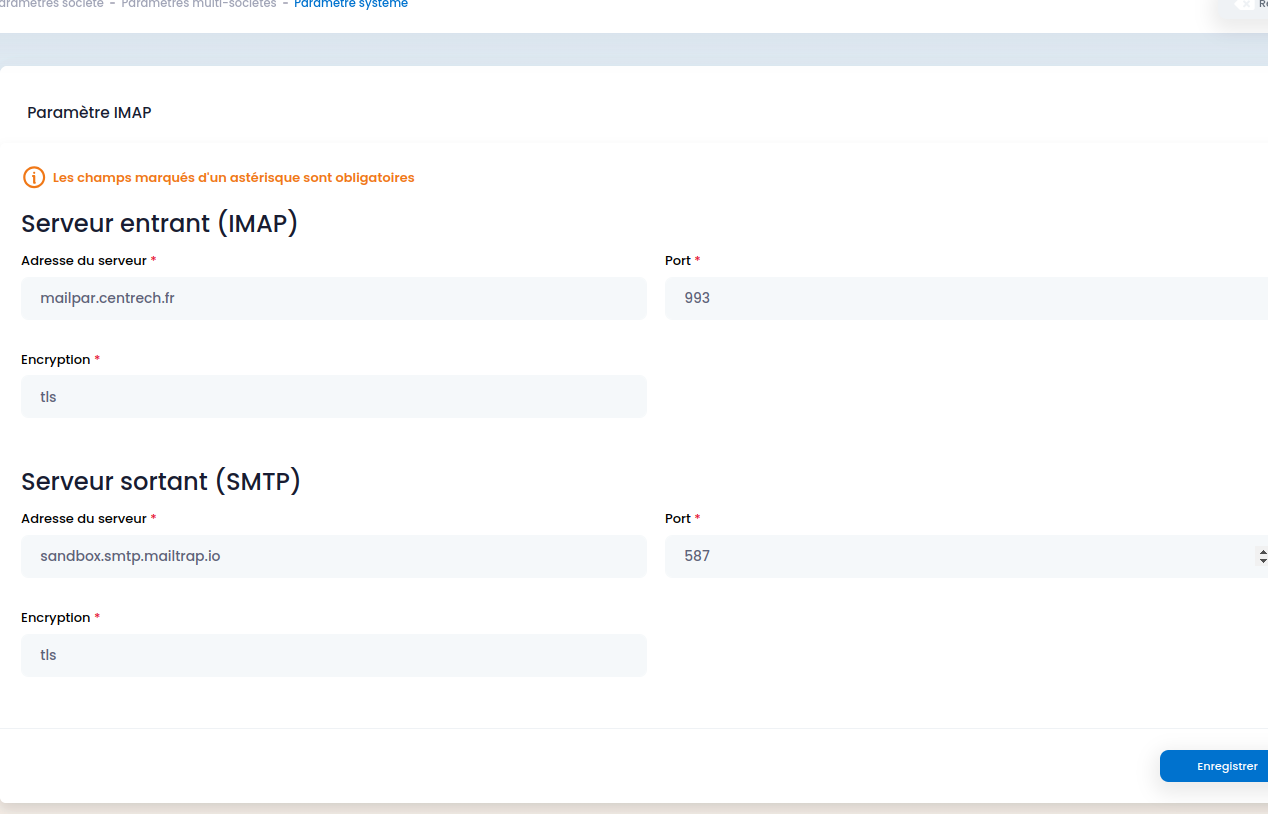Click the Paramètre IMAP card title
1268x814 pixels.
(x=89, y=113)
